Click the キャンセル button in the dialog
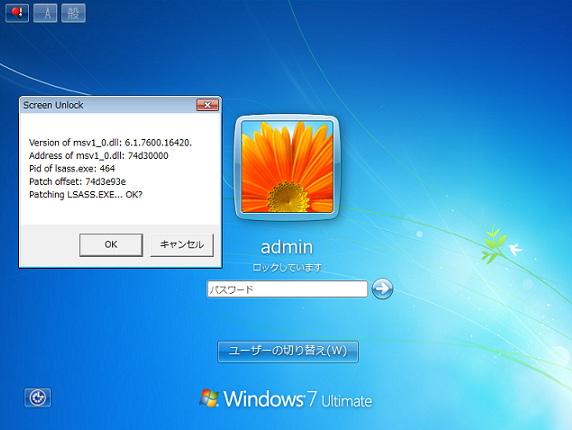Image resolution: width=572 pixels, height=430 pixels. pyautogui.click(x=182, y=245)
